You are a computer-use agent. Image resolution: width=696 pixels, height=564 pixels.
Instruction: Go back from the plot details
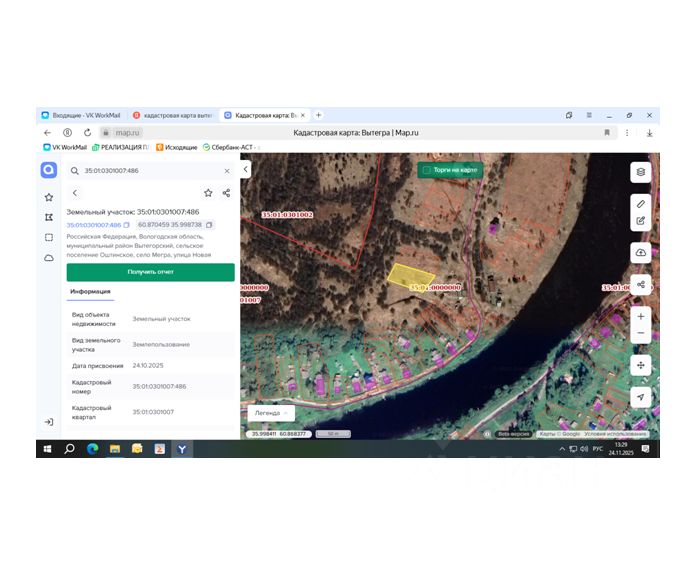(x=75, y=193)
